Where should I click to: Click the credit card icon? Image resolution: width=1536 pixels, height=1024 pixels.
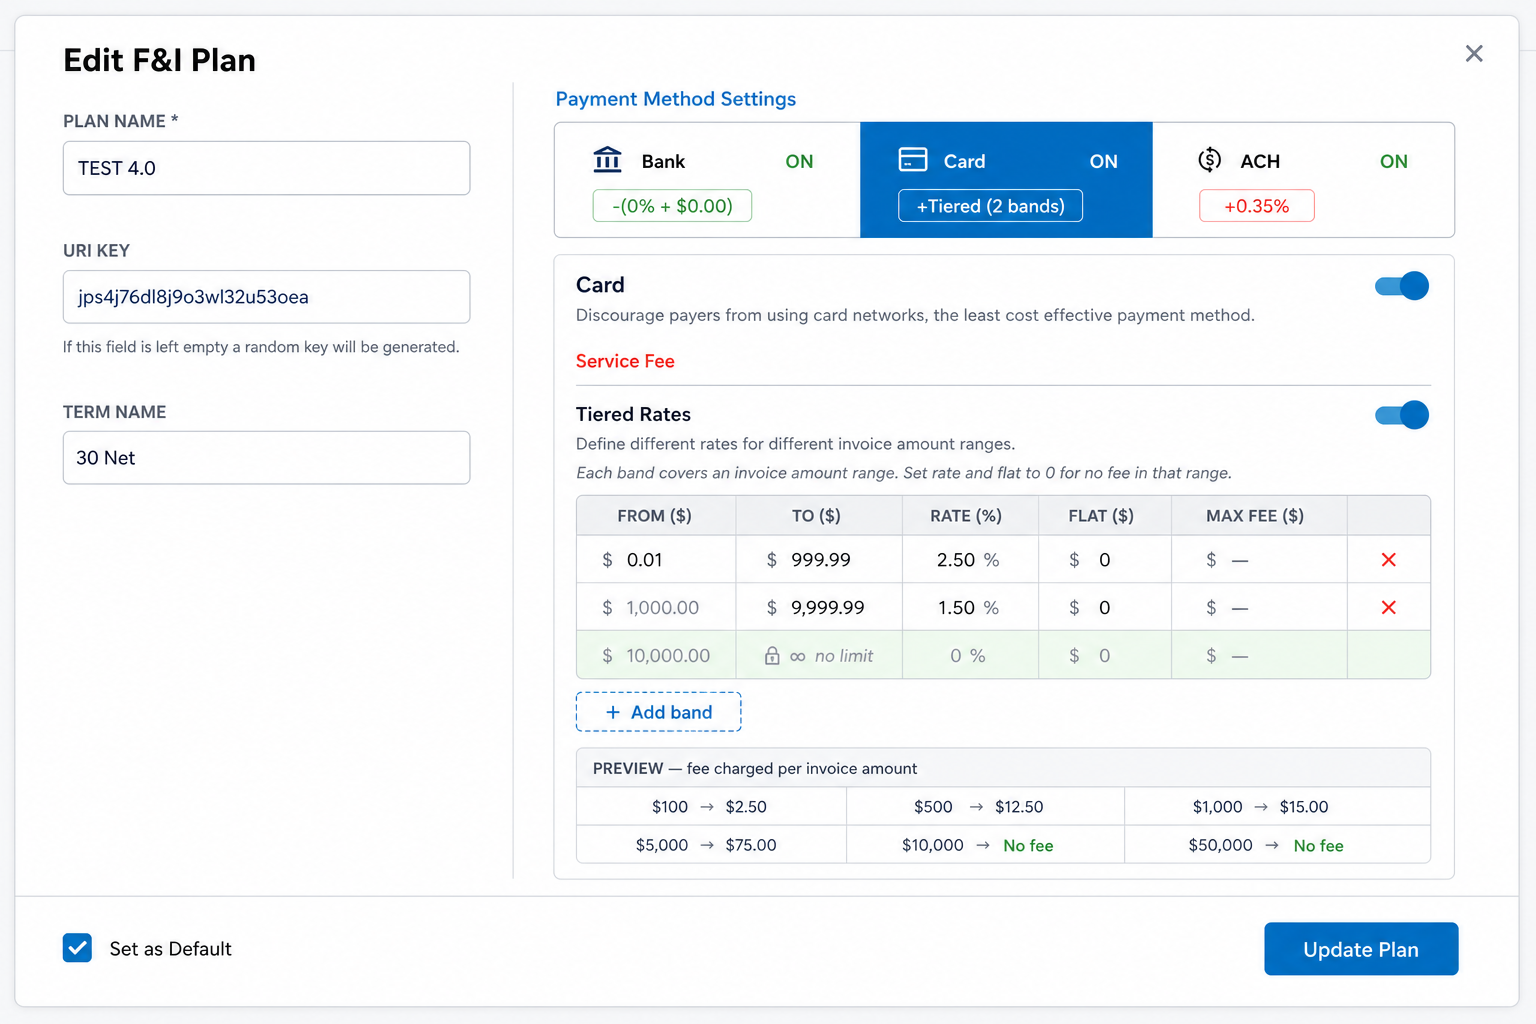coord(913,160)
